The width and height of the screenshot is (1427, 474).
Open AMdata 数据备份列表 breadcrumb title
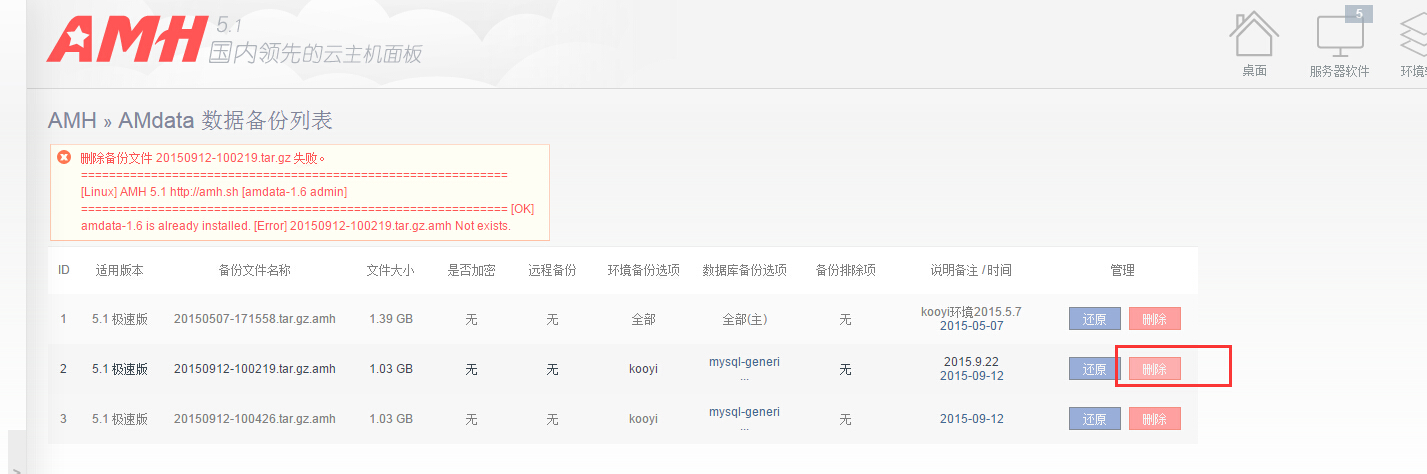coord(225,121)
